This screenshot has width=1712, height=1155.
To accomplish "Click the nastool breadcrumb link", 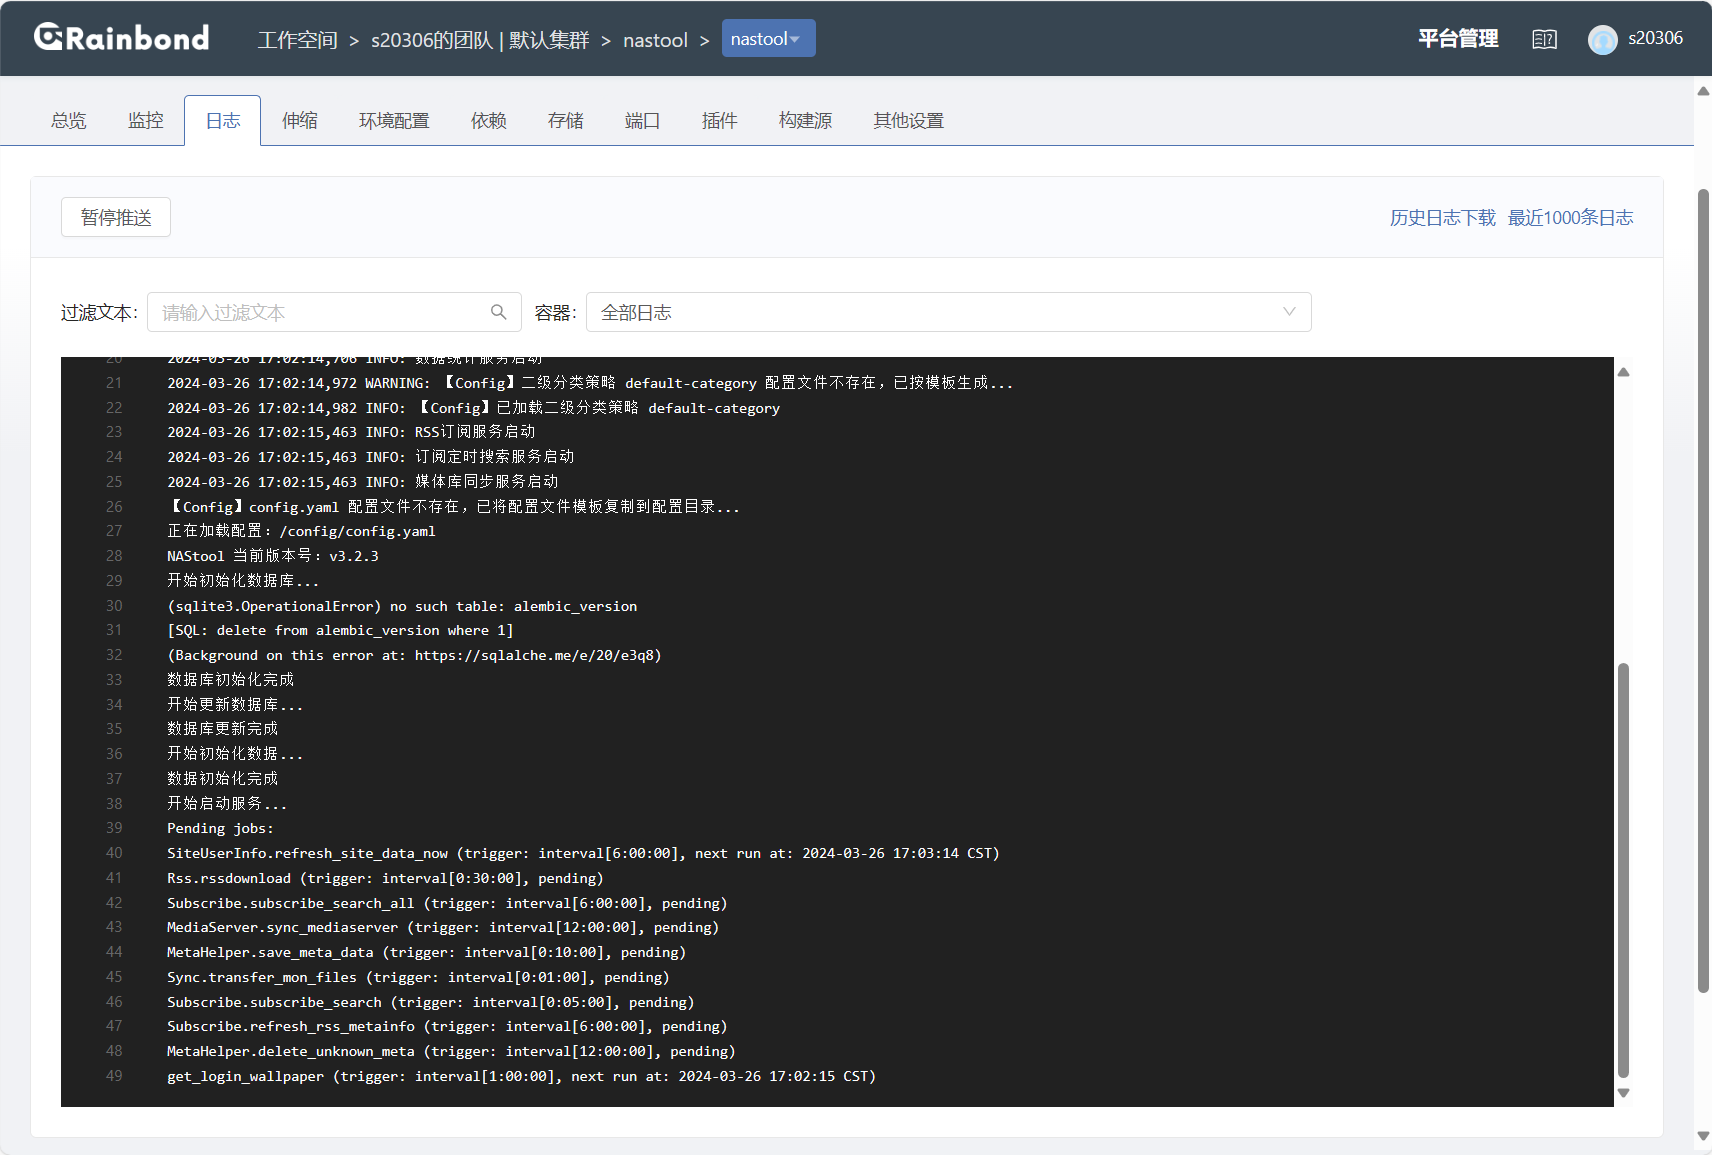I will click(x=655, y=40).
